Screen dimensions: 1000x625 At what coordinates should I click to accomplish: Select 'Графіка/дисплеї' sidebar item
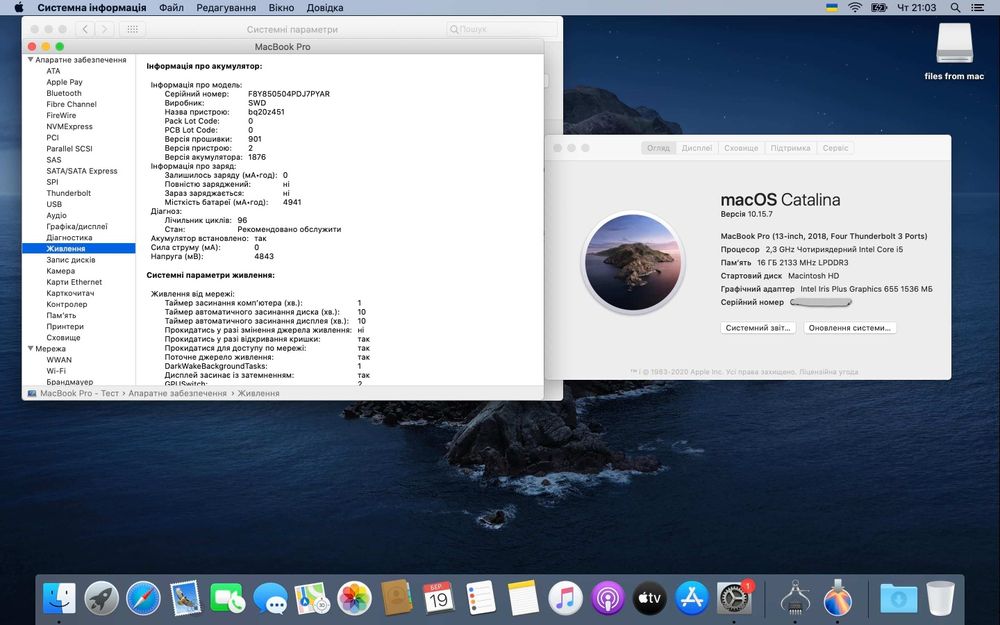pyautogui.click(x=77, y=226)
